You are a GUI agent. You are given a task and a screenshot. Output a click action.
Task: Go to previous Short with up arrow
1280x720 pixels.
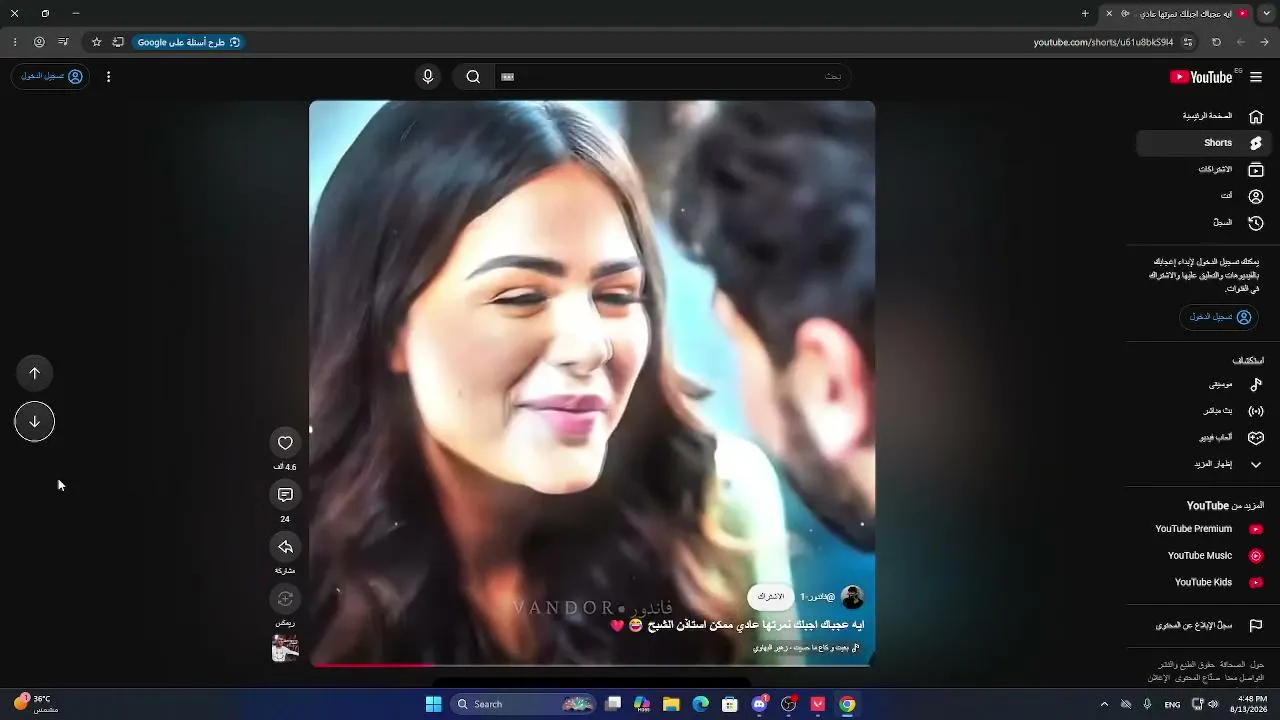(34, 373)
